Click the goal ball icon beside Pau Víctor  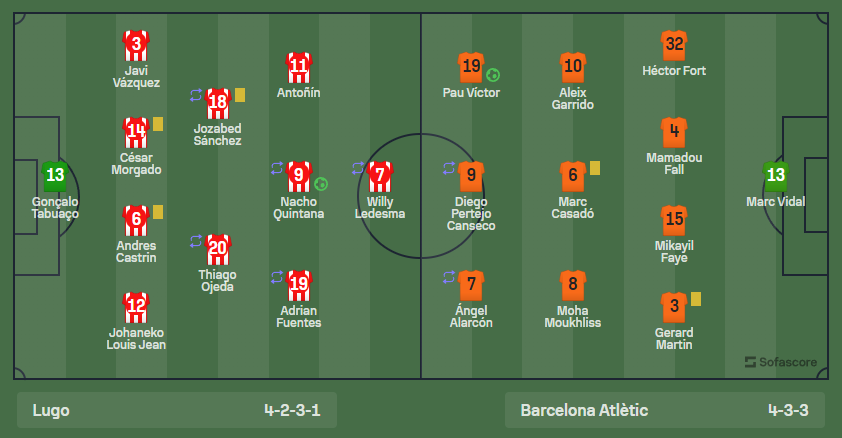pos(493,75)
